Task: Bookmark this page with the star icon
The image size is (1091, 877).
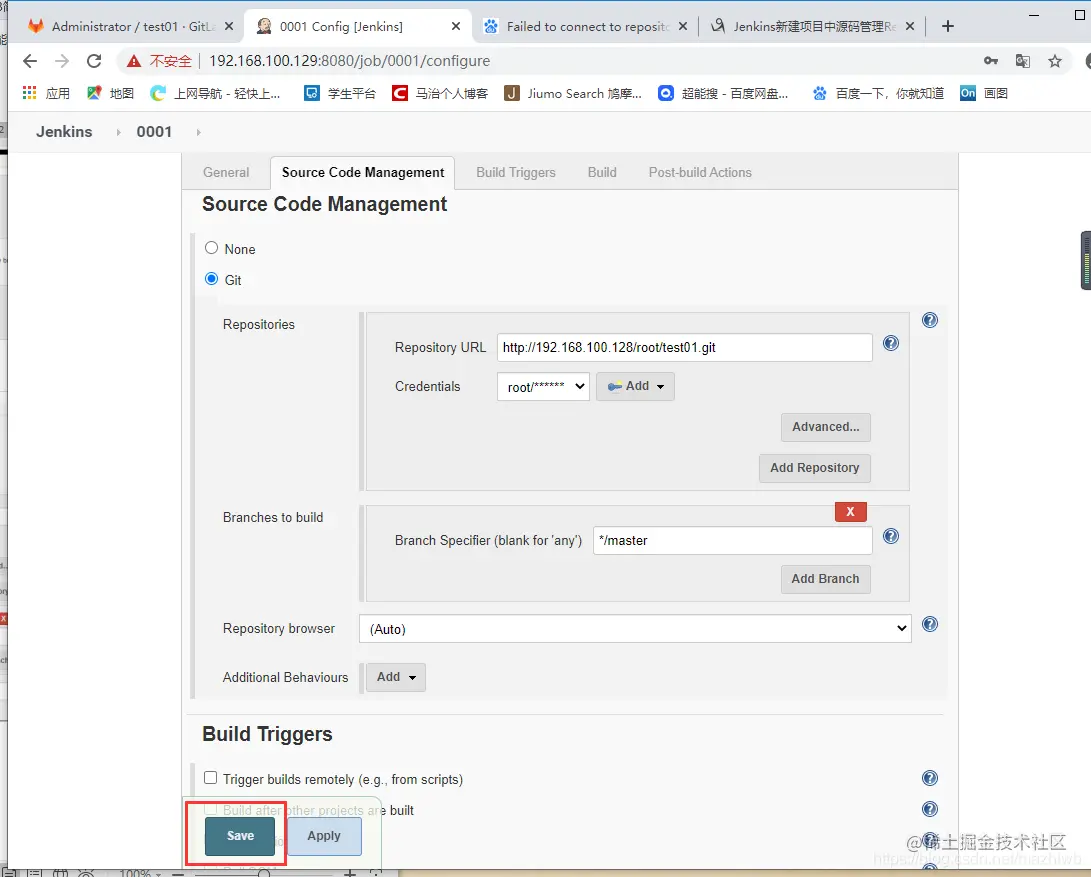Action: click(x=1055, y=61)
